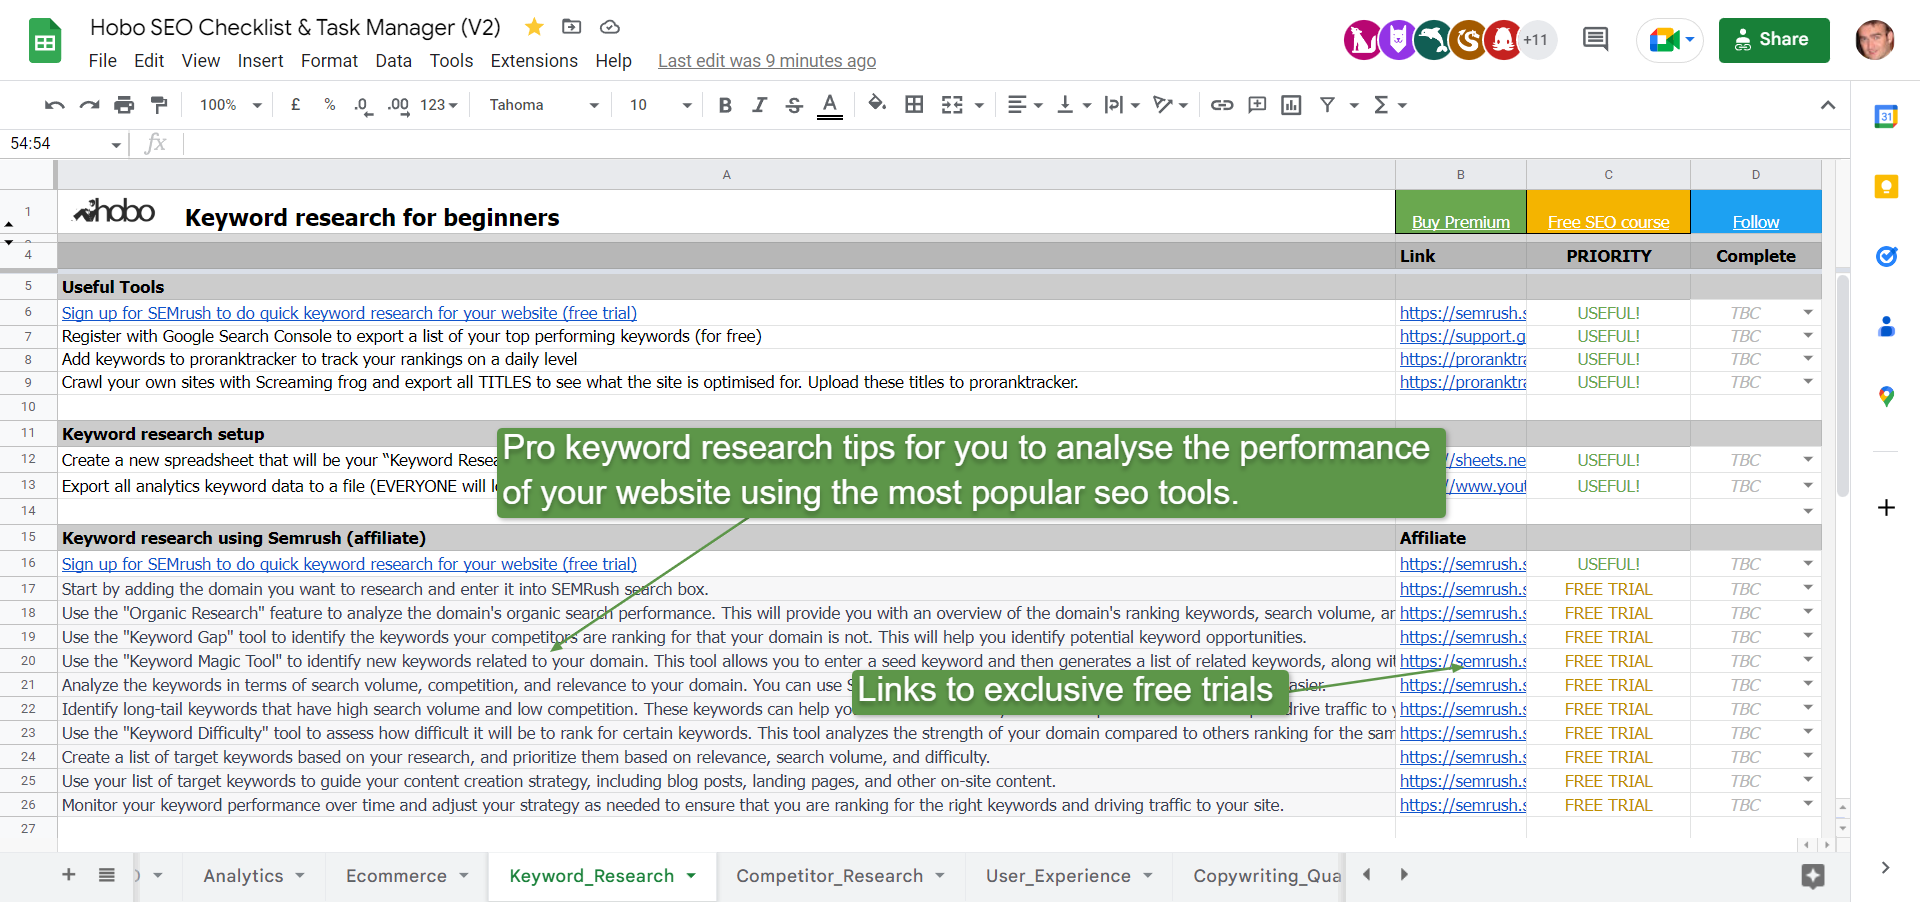Screen dimensions: 1920x902
Task: Toggle bold formatting
Action: 725,105
